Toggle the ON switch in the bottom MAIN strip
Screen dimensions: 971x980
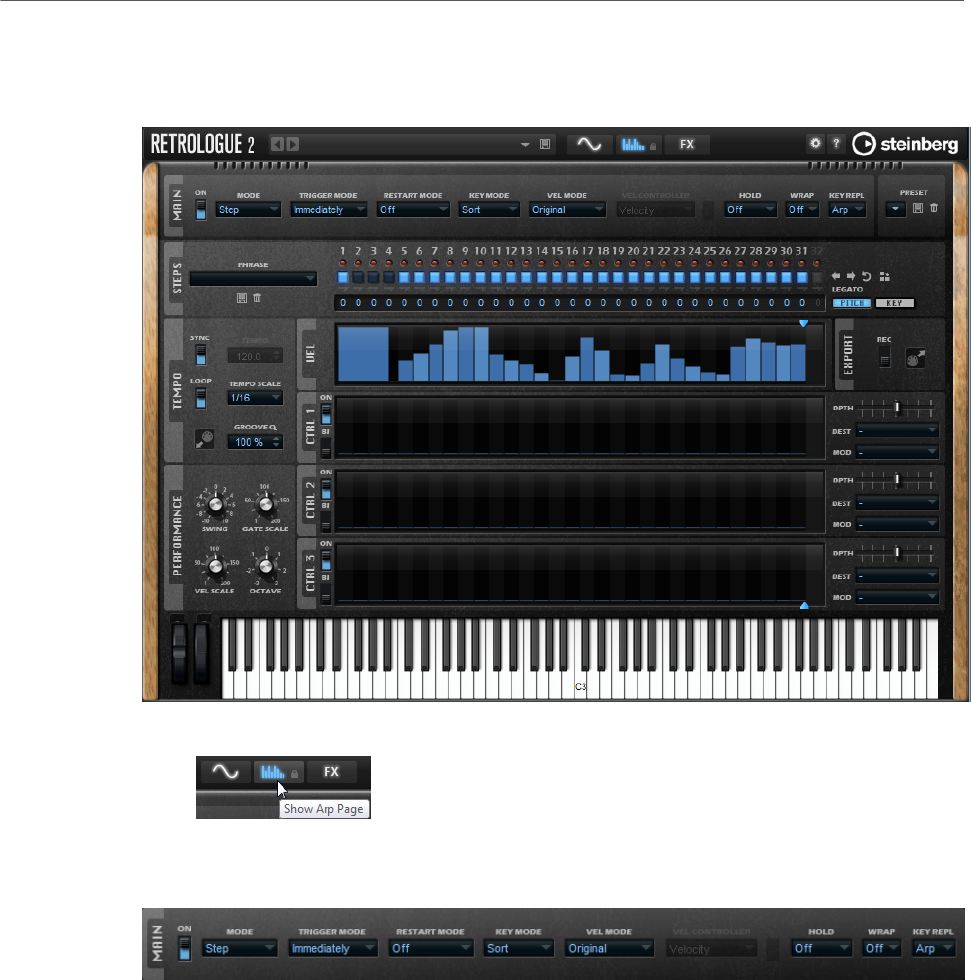click(184, 948)
